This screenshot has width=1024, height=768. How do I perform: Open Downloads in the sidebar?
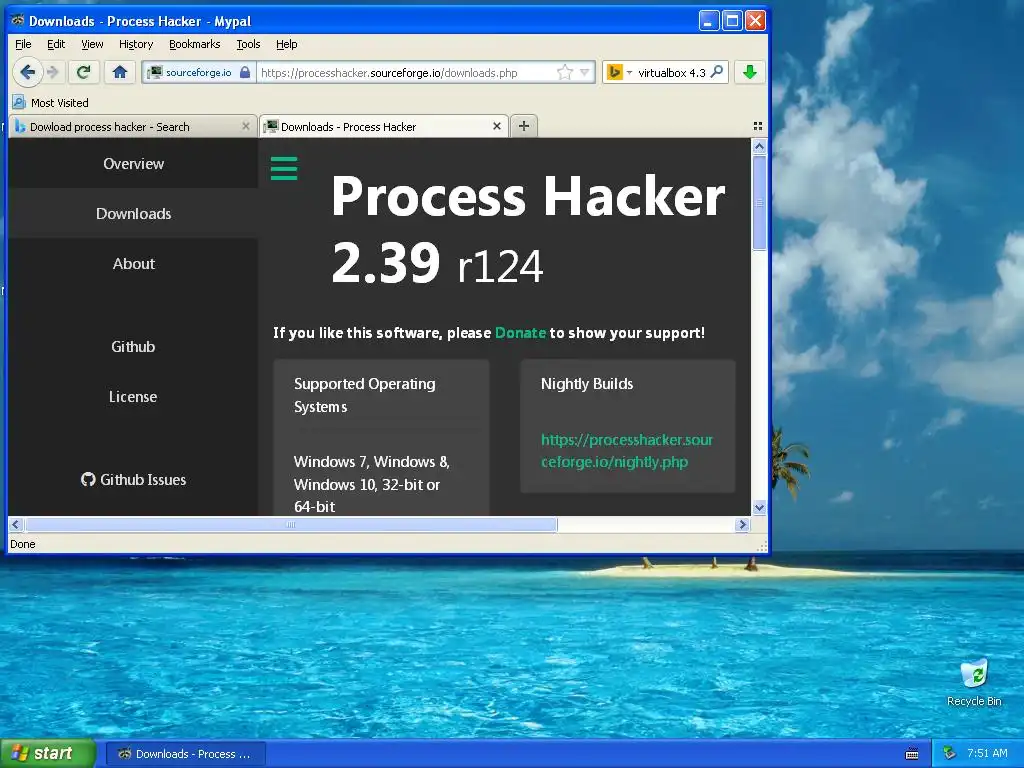tap(133, 214)
